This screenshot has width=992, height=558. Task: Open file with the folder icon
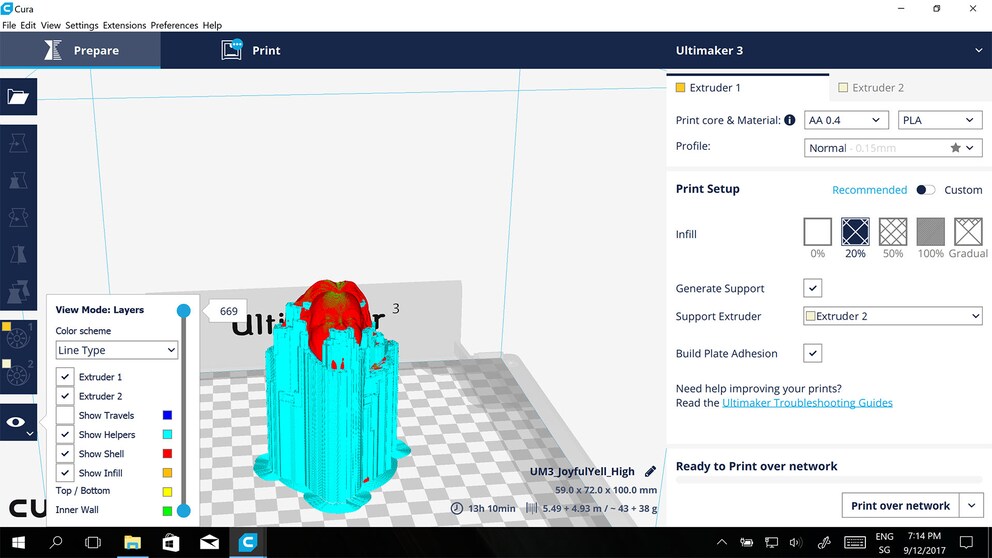click(x=18, y=97)
